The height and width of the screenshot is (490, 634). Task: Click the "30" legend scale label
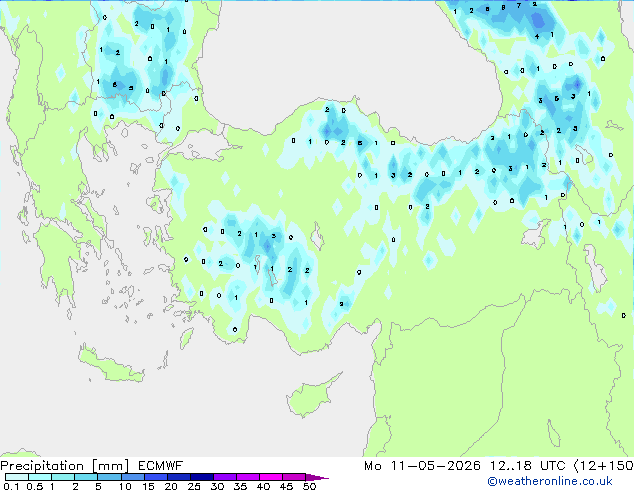point(217,486)
